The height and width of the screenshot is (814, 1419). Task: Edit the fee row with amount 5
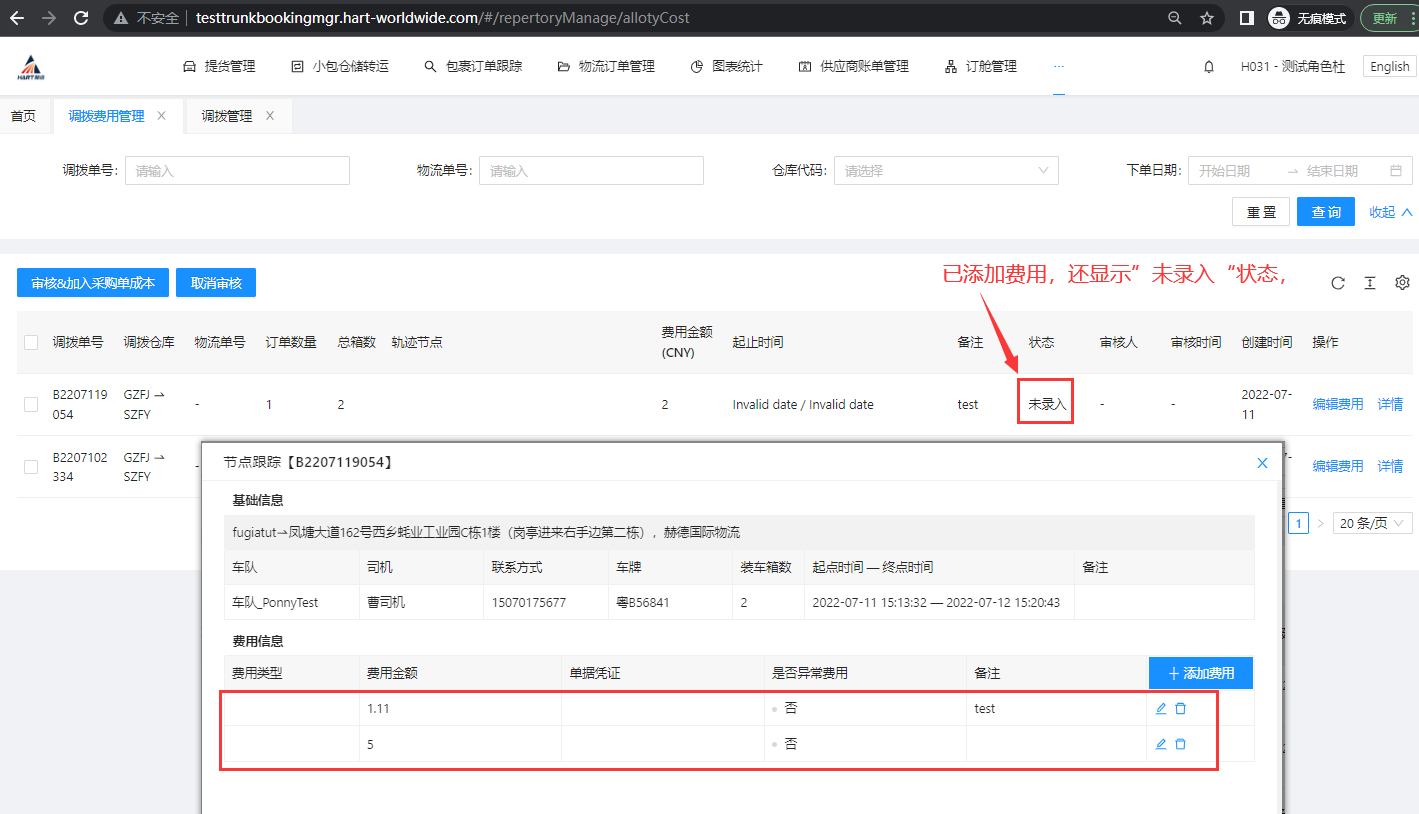pyautogui.click(x=1161, y=744)
